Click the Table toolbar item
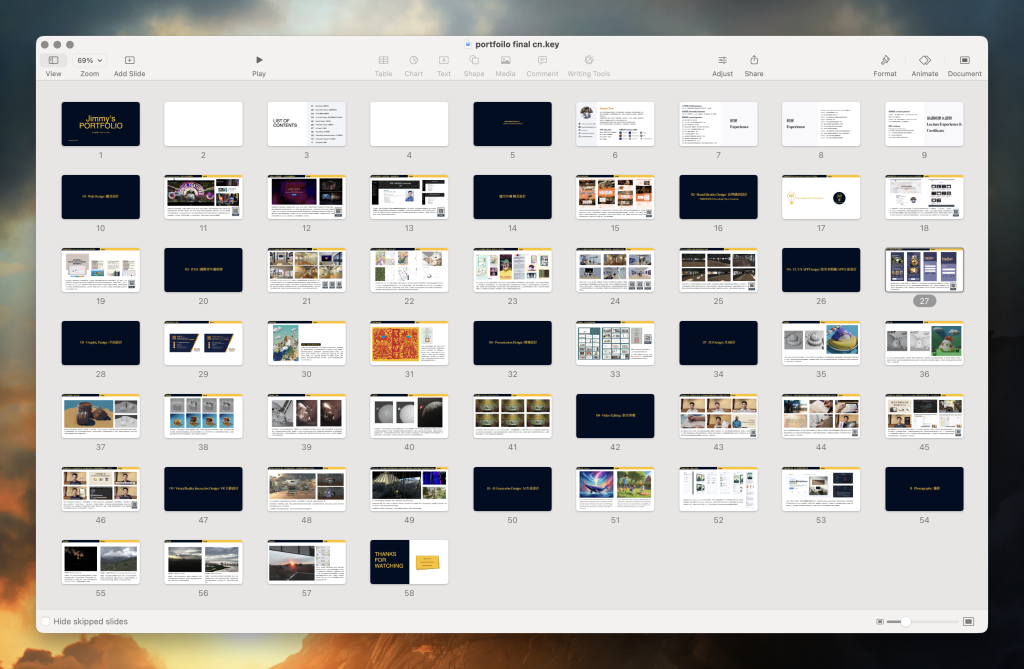Viewport: 1024px width, 669px height. [383, 61]
